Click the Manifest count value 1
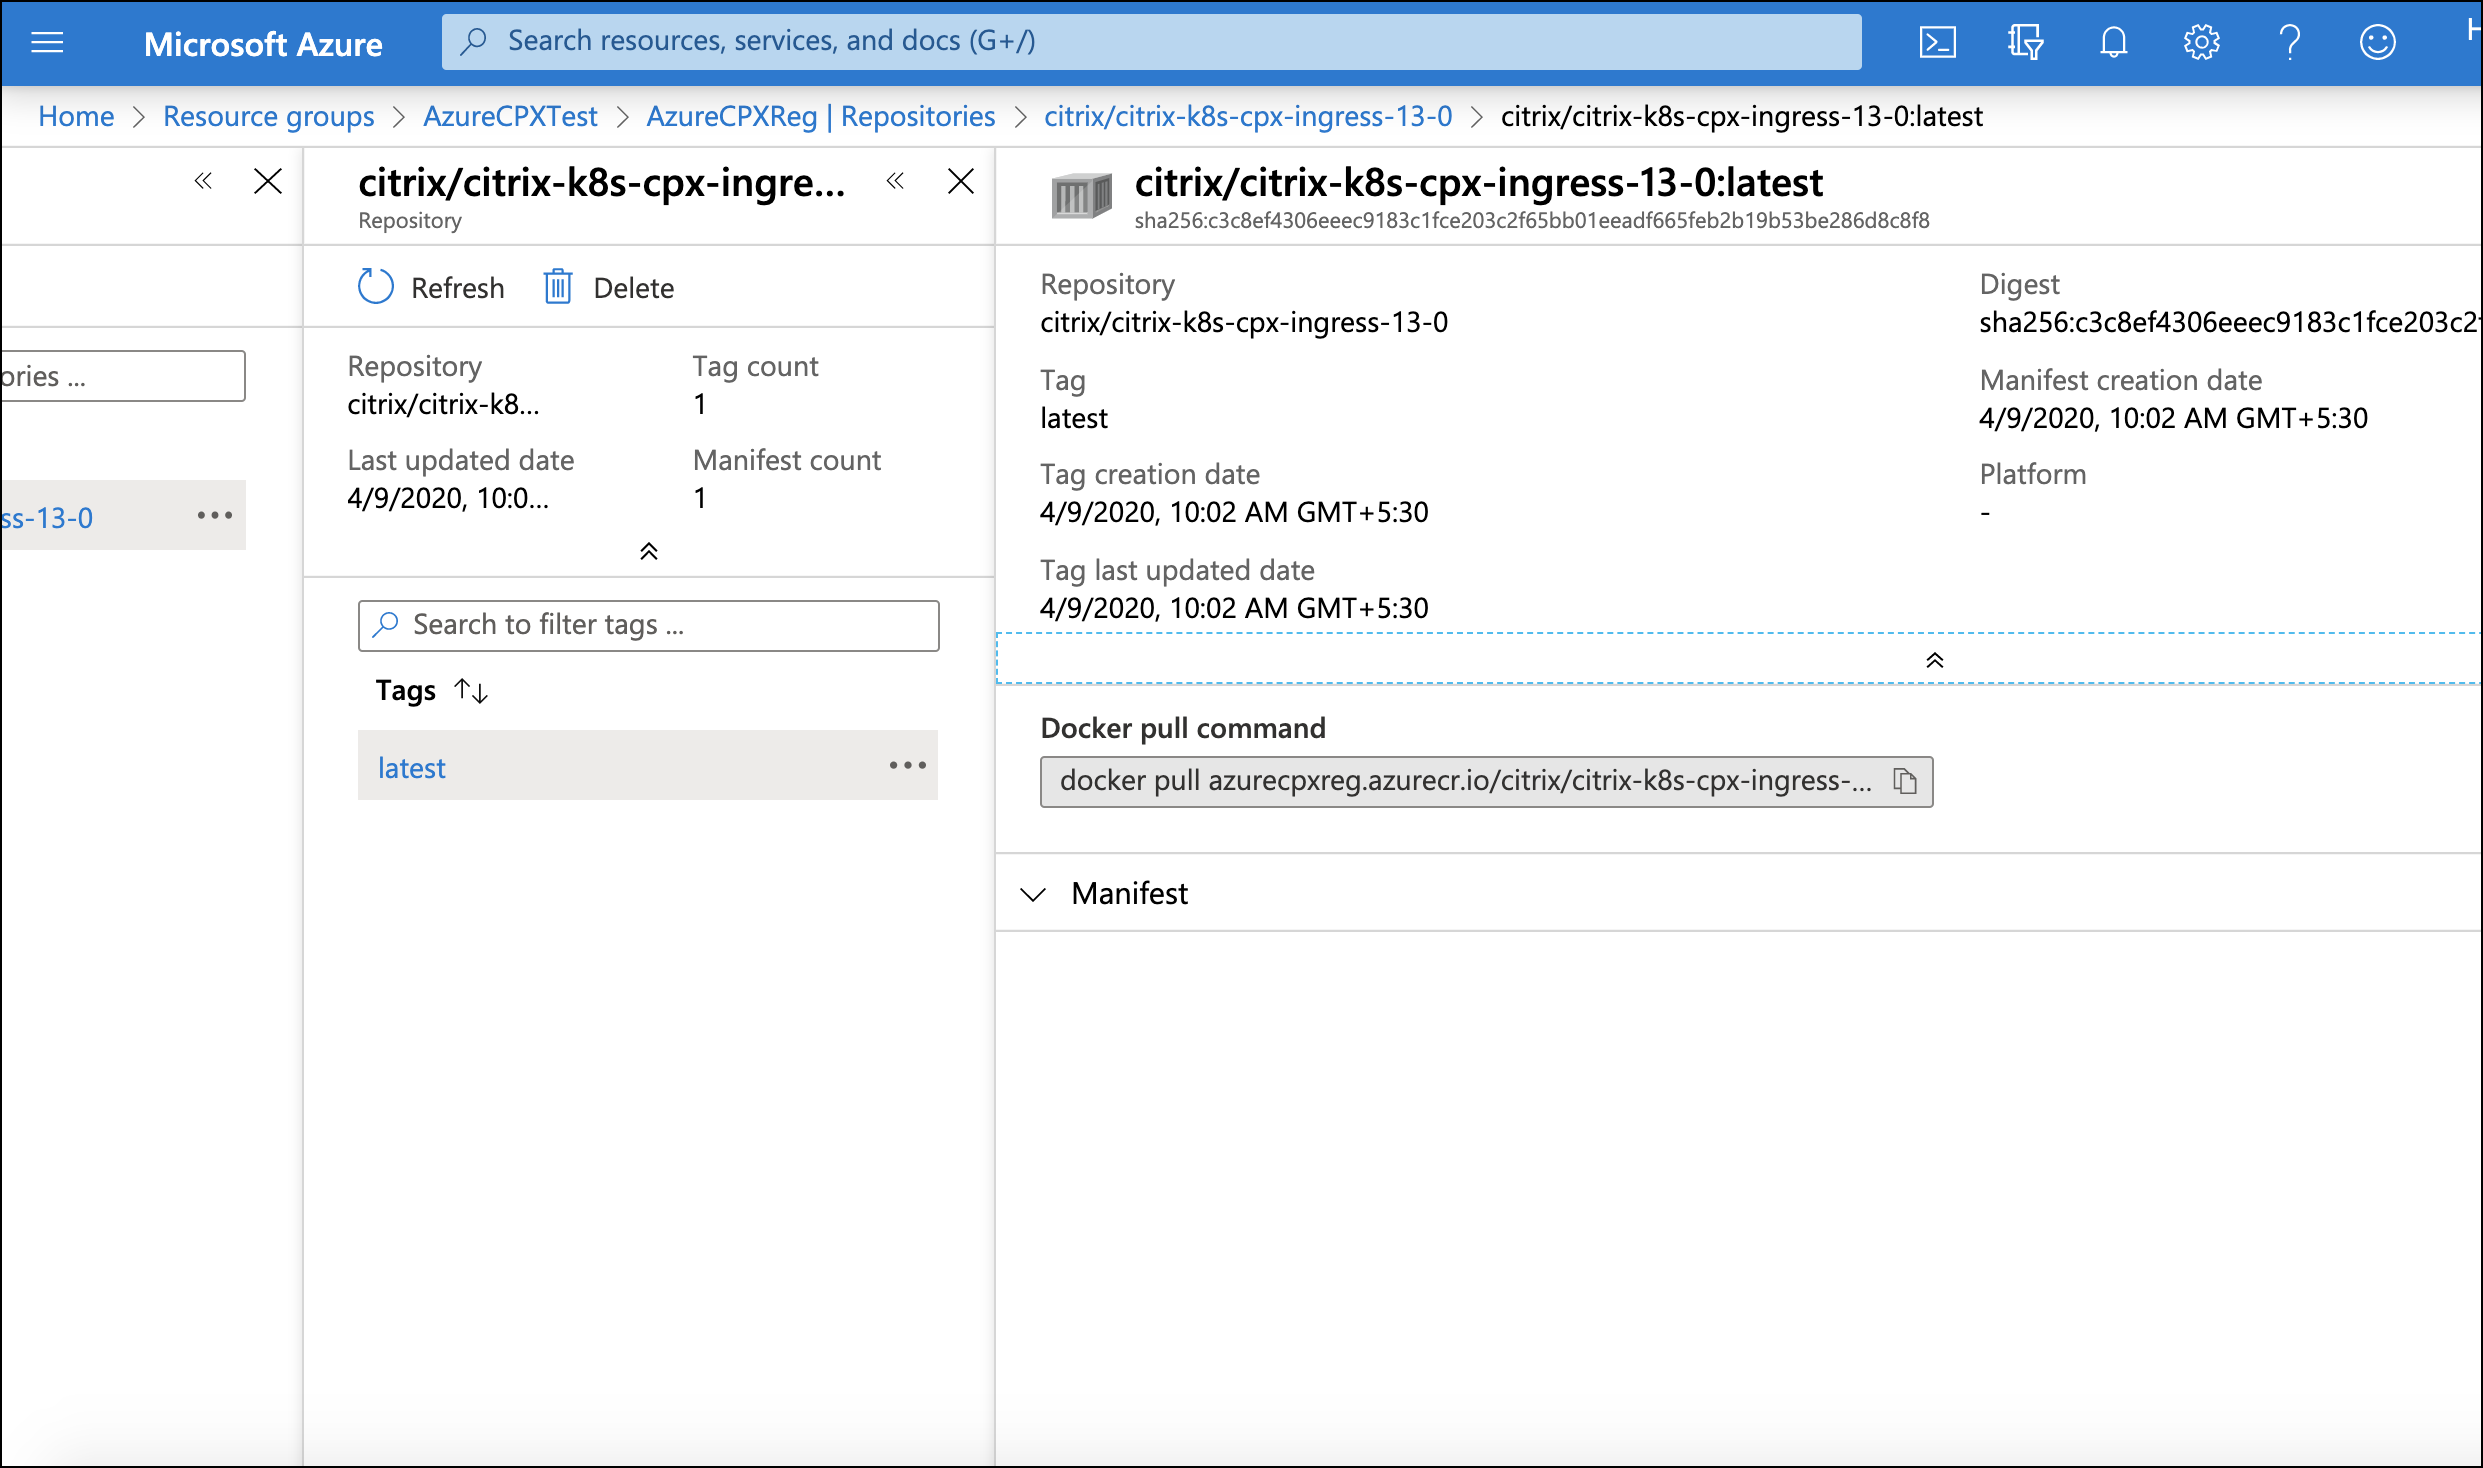Screen dimensions: 2483x1468 [700, 498]
